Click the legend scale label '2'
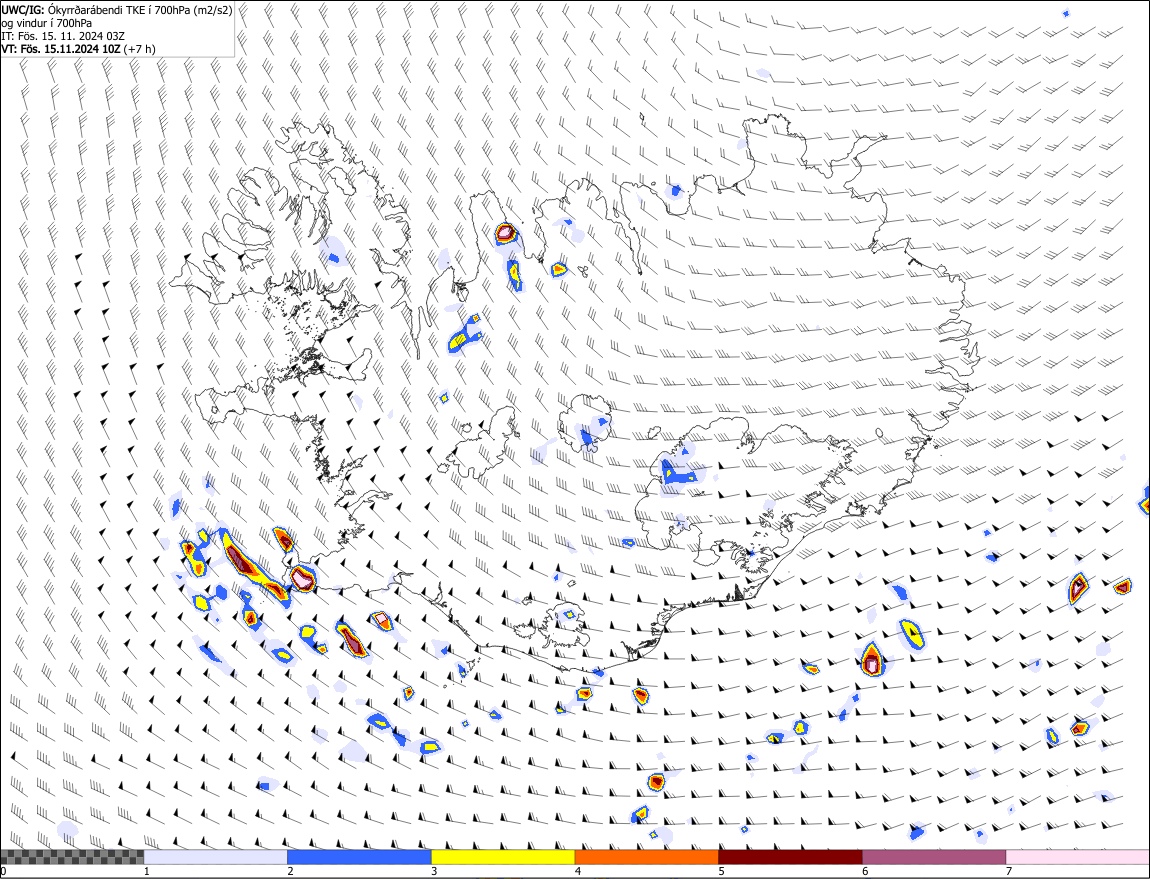 tap(290, 872)
